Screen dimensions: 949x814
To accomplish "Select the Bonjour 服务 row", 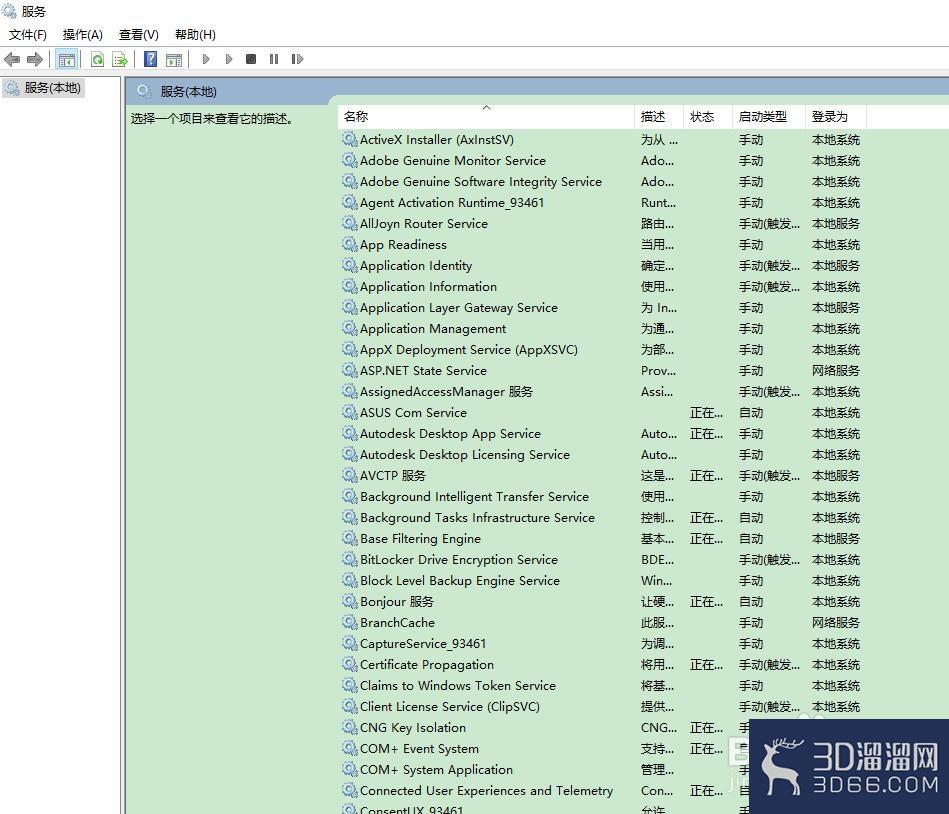I will (396, 602).
